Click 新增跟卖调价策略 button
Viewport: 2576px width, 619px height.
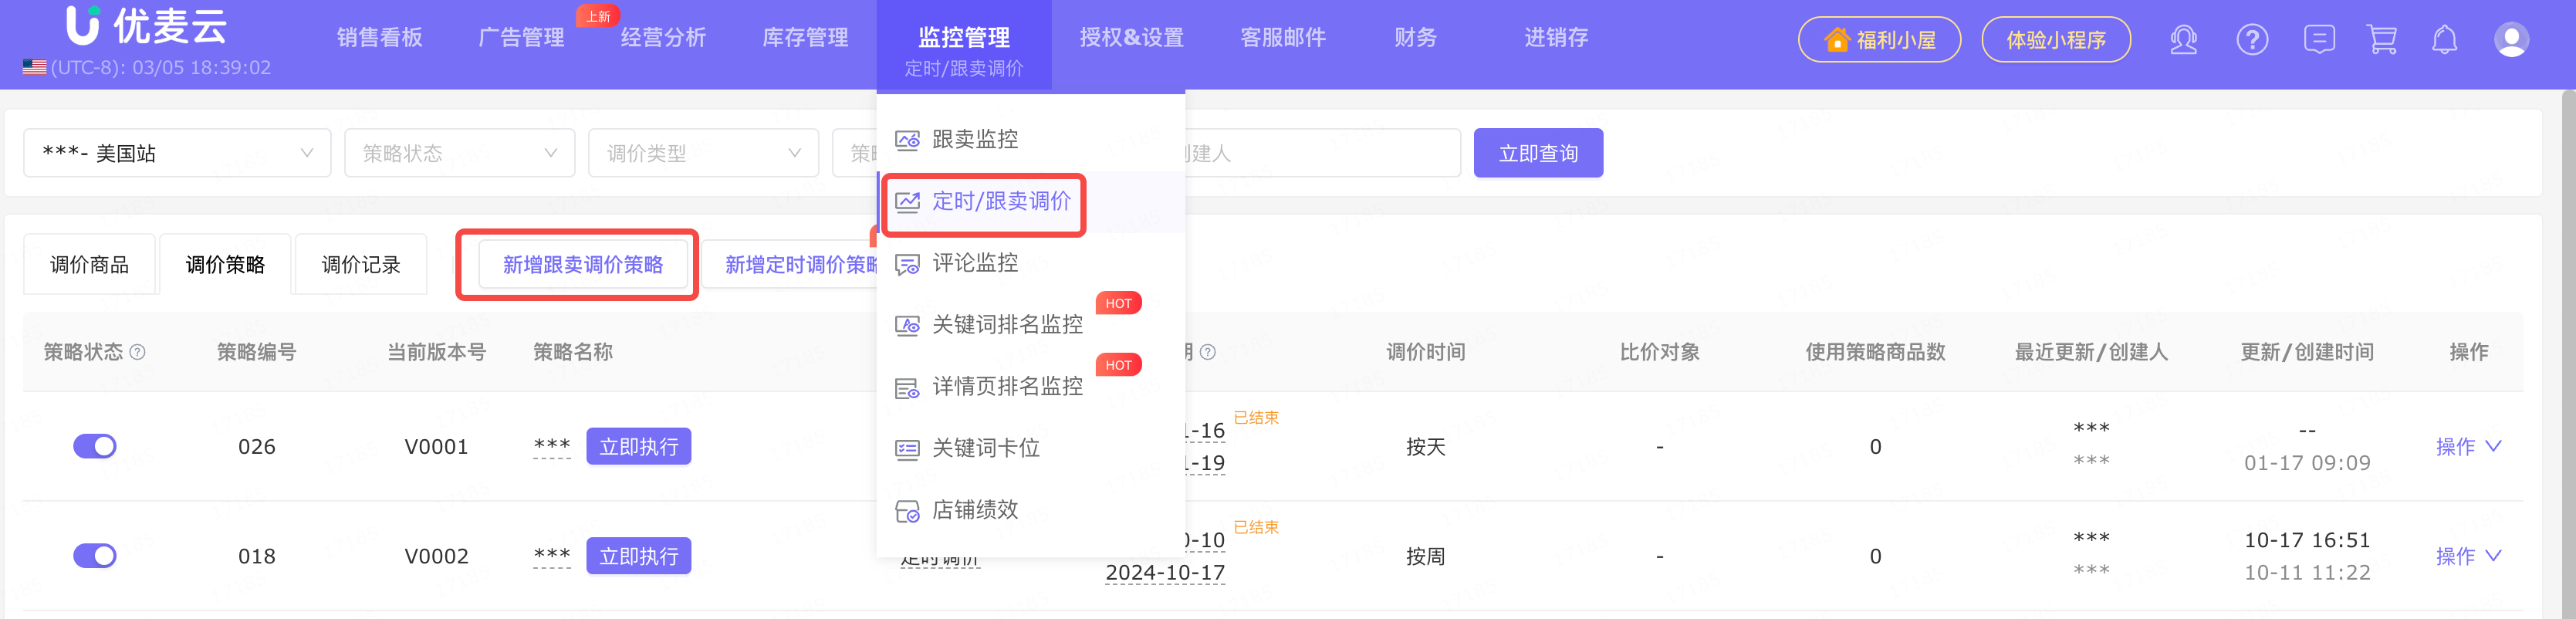point(583,264)
